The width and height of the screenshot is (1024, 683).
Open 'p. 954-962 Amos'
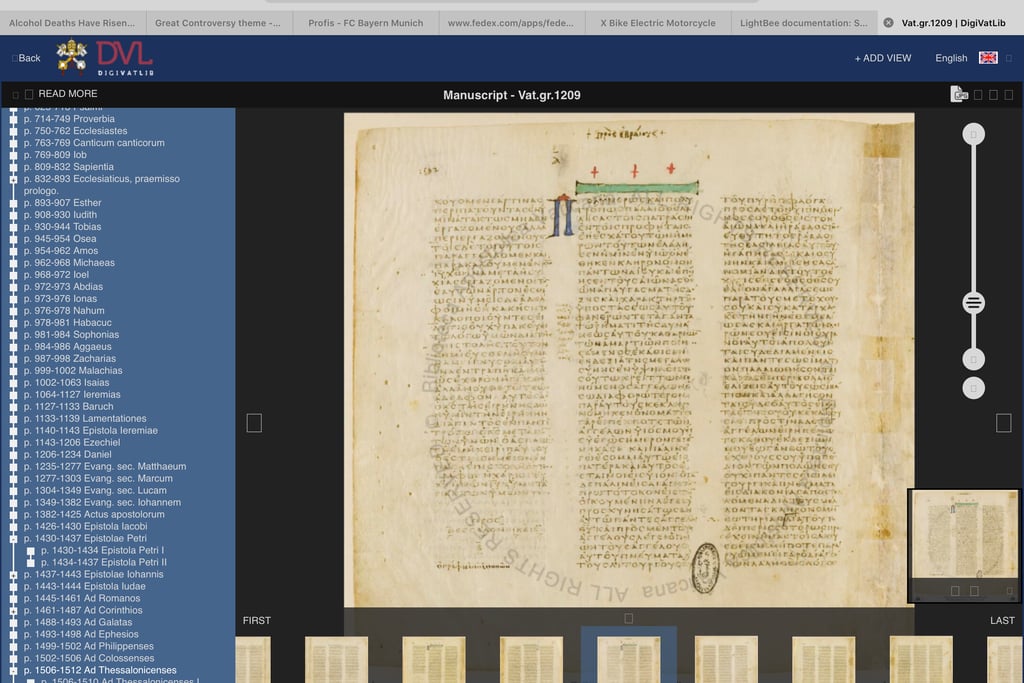[x=61, y=251]
